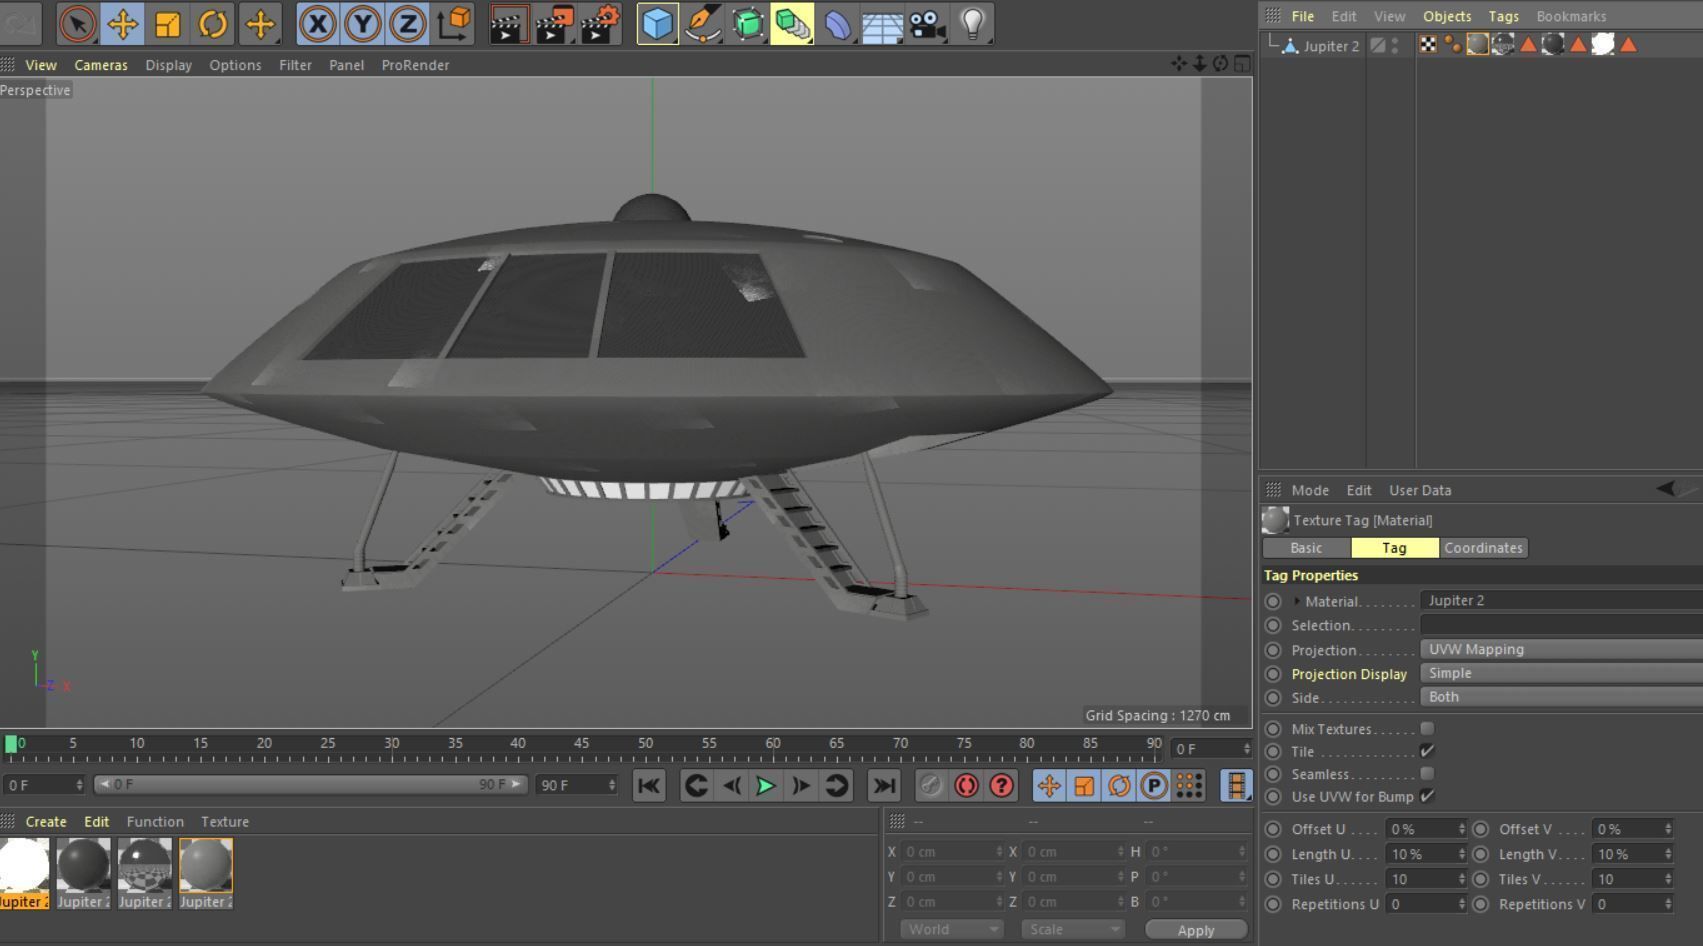Enable the Mix Textures checkbox
The height and width of the screenshot is (946, 1703).
[1427, 729]
